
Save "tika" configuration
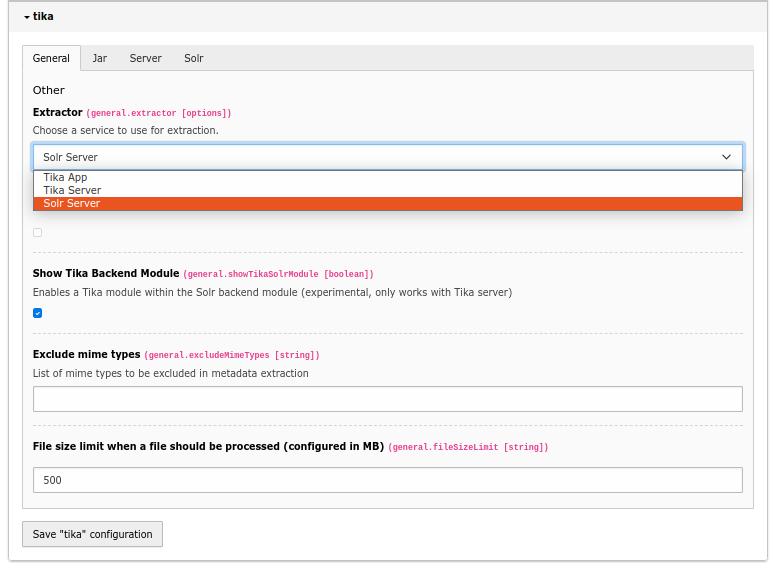tap(92, 534)
